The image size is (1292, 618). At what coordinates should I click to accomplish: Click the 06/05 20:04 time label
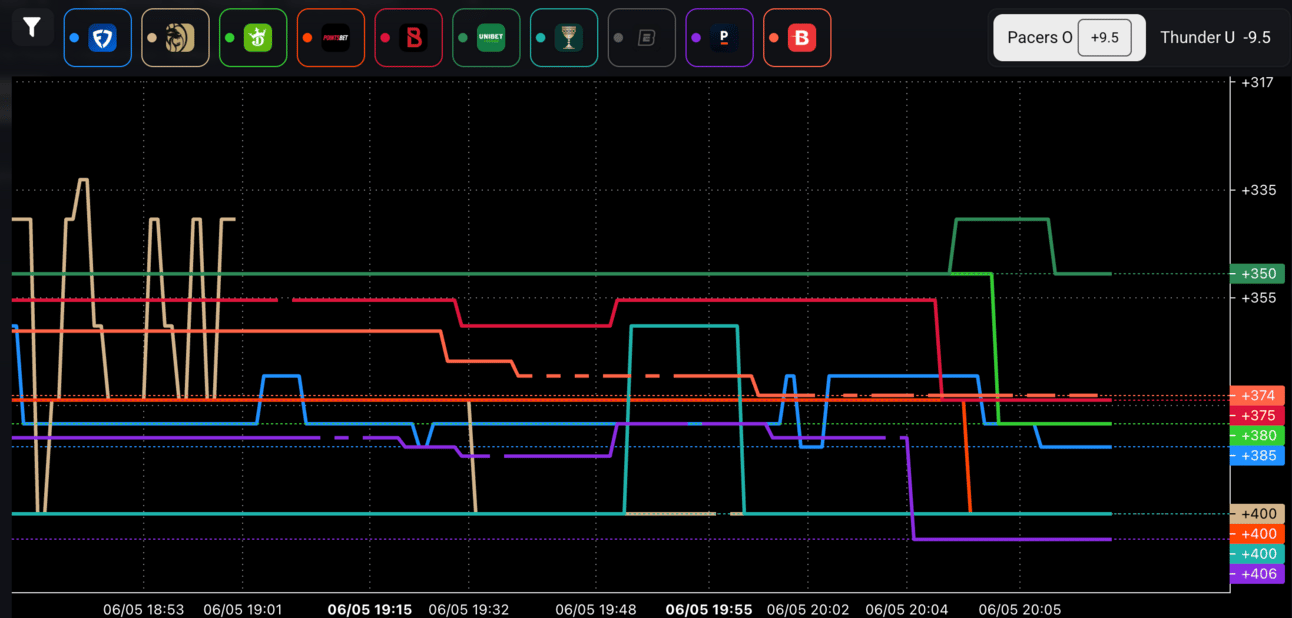(x=907, y=609)
